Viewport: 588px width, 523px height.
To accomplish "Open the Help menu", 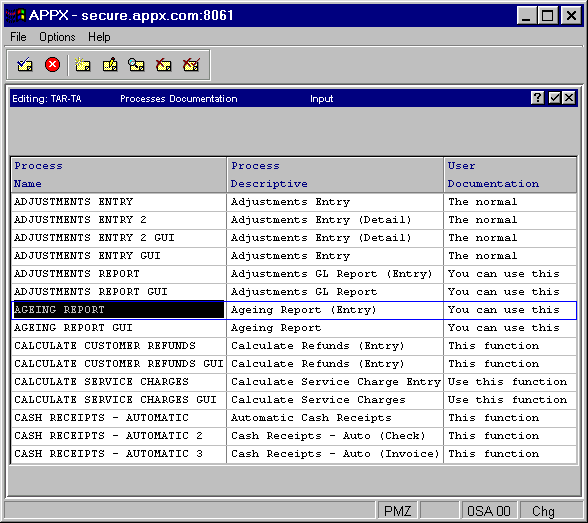I will tap(99, 37).
